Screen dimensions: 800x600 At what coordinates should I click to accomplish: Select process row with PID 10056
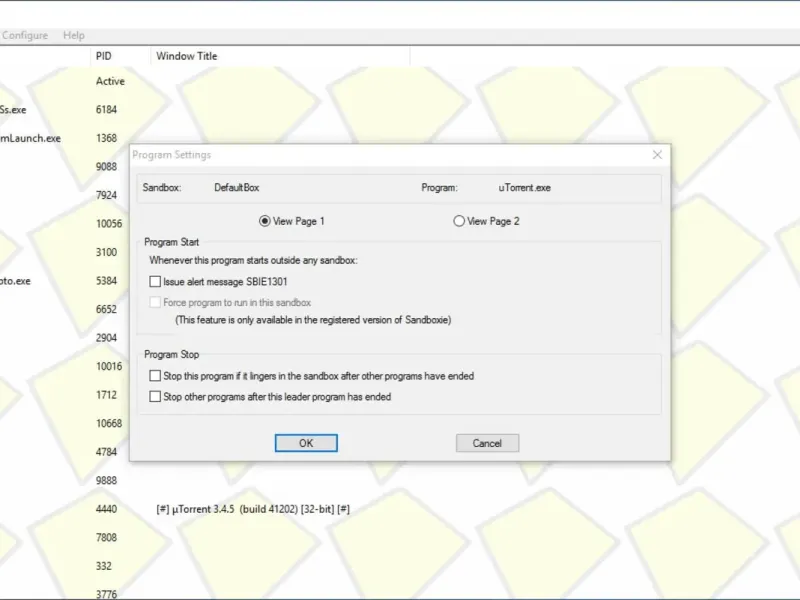tap(109, 223)
